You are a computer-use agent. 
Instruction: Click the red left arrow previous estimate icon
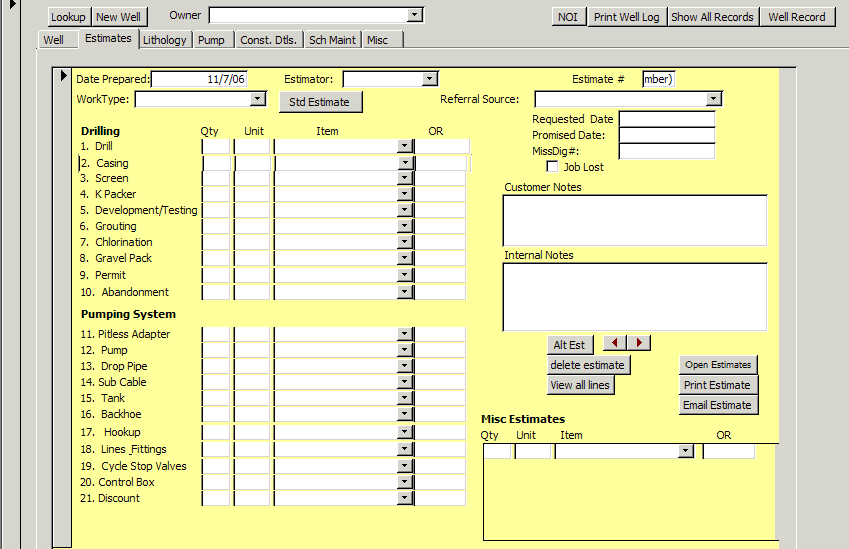point(615,343)
